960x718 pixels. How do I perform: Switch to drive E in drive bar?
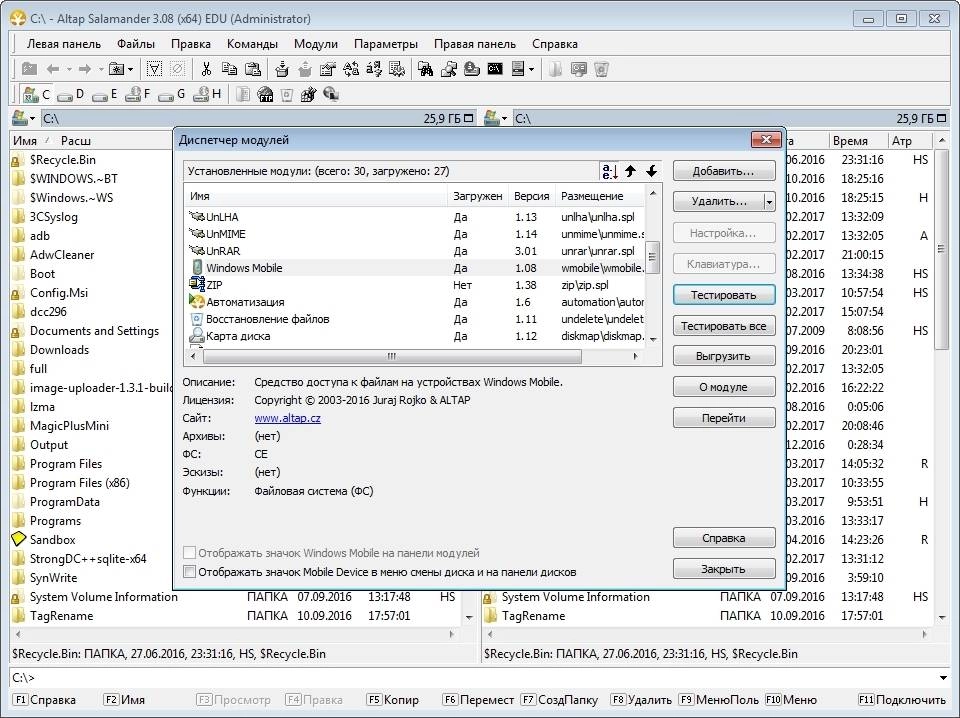tap(104, 94)
